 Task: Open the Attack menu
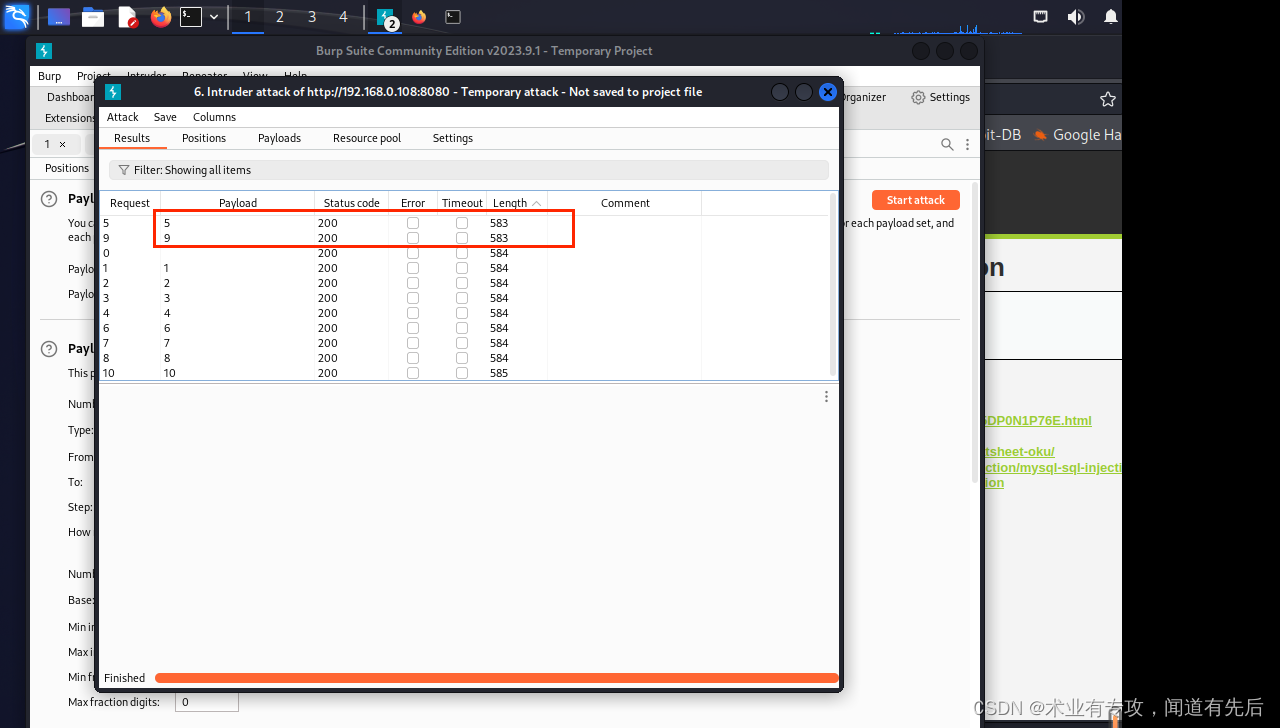coord(123,117)
